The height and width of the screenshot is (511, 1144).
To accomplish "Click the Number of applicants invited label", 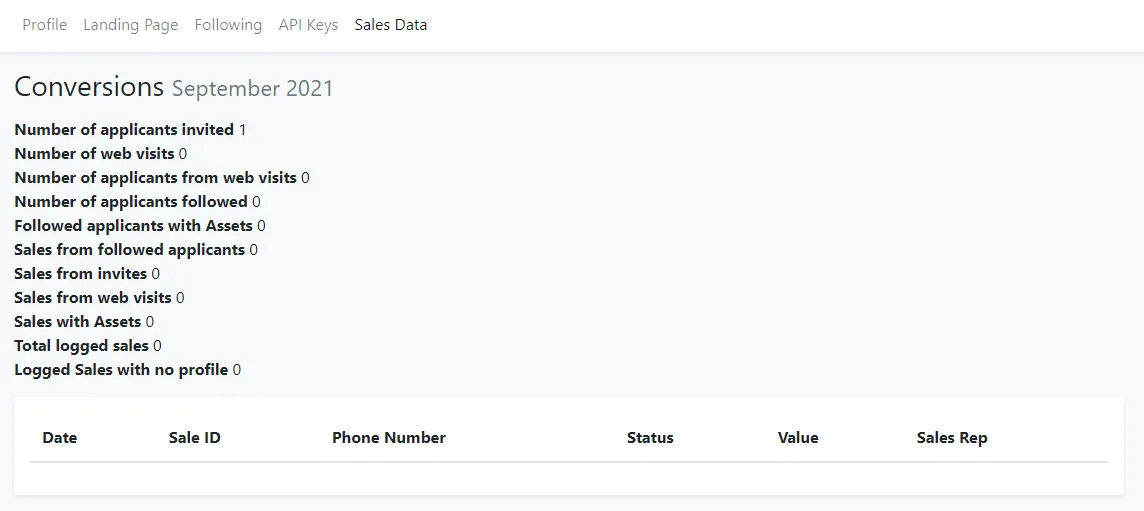I will tap(124, 130).
